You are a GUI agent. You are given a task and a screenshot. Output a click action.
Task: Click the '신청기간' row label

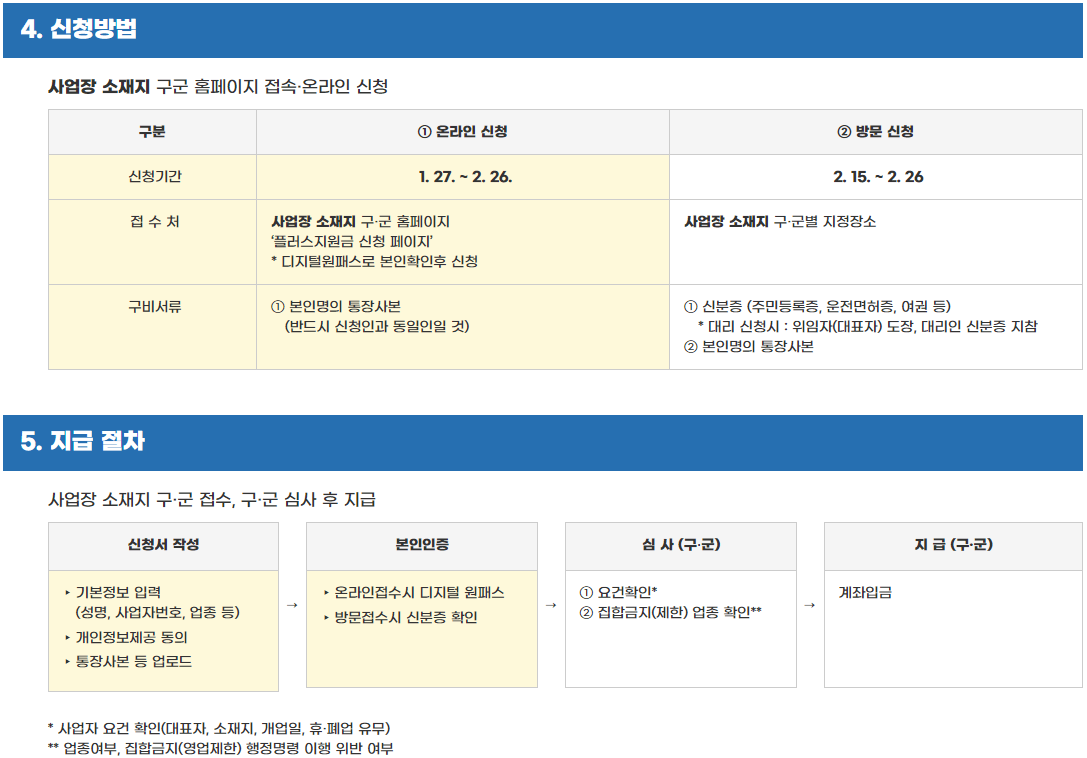[x=155, y=176]
